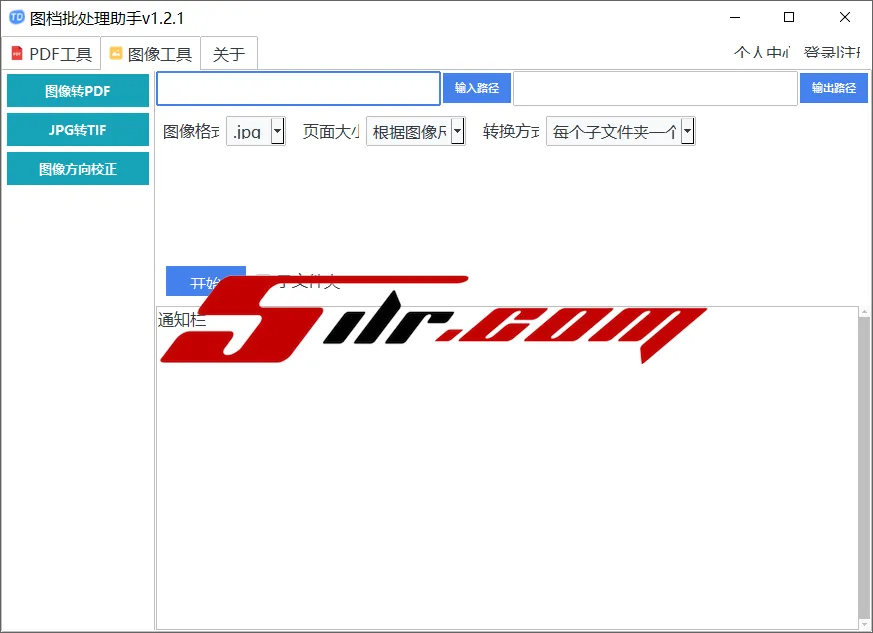The image size is (873, 633).
Task: Close the 图档批处理助手 window
Action: pyautogui.click(x=845, y=17)
